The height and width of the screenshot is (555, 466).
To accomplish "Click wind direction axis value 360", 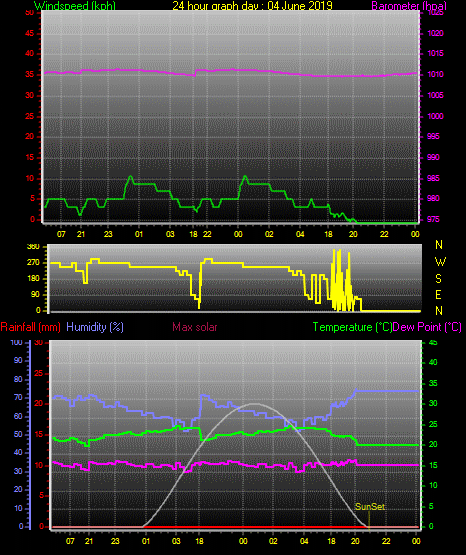I will tap(33, 247).
